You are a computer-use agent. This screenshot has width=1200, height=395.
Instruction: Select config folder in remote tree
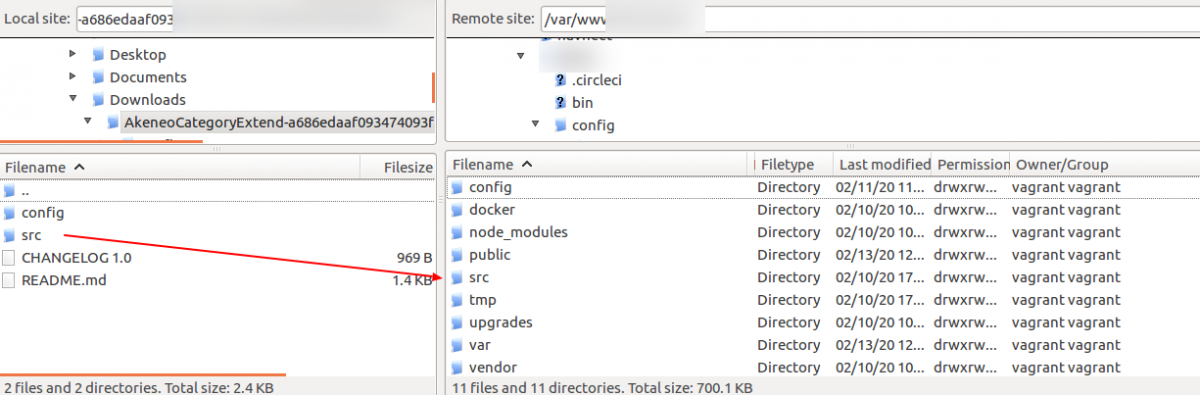[593, 125]
